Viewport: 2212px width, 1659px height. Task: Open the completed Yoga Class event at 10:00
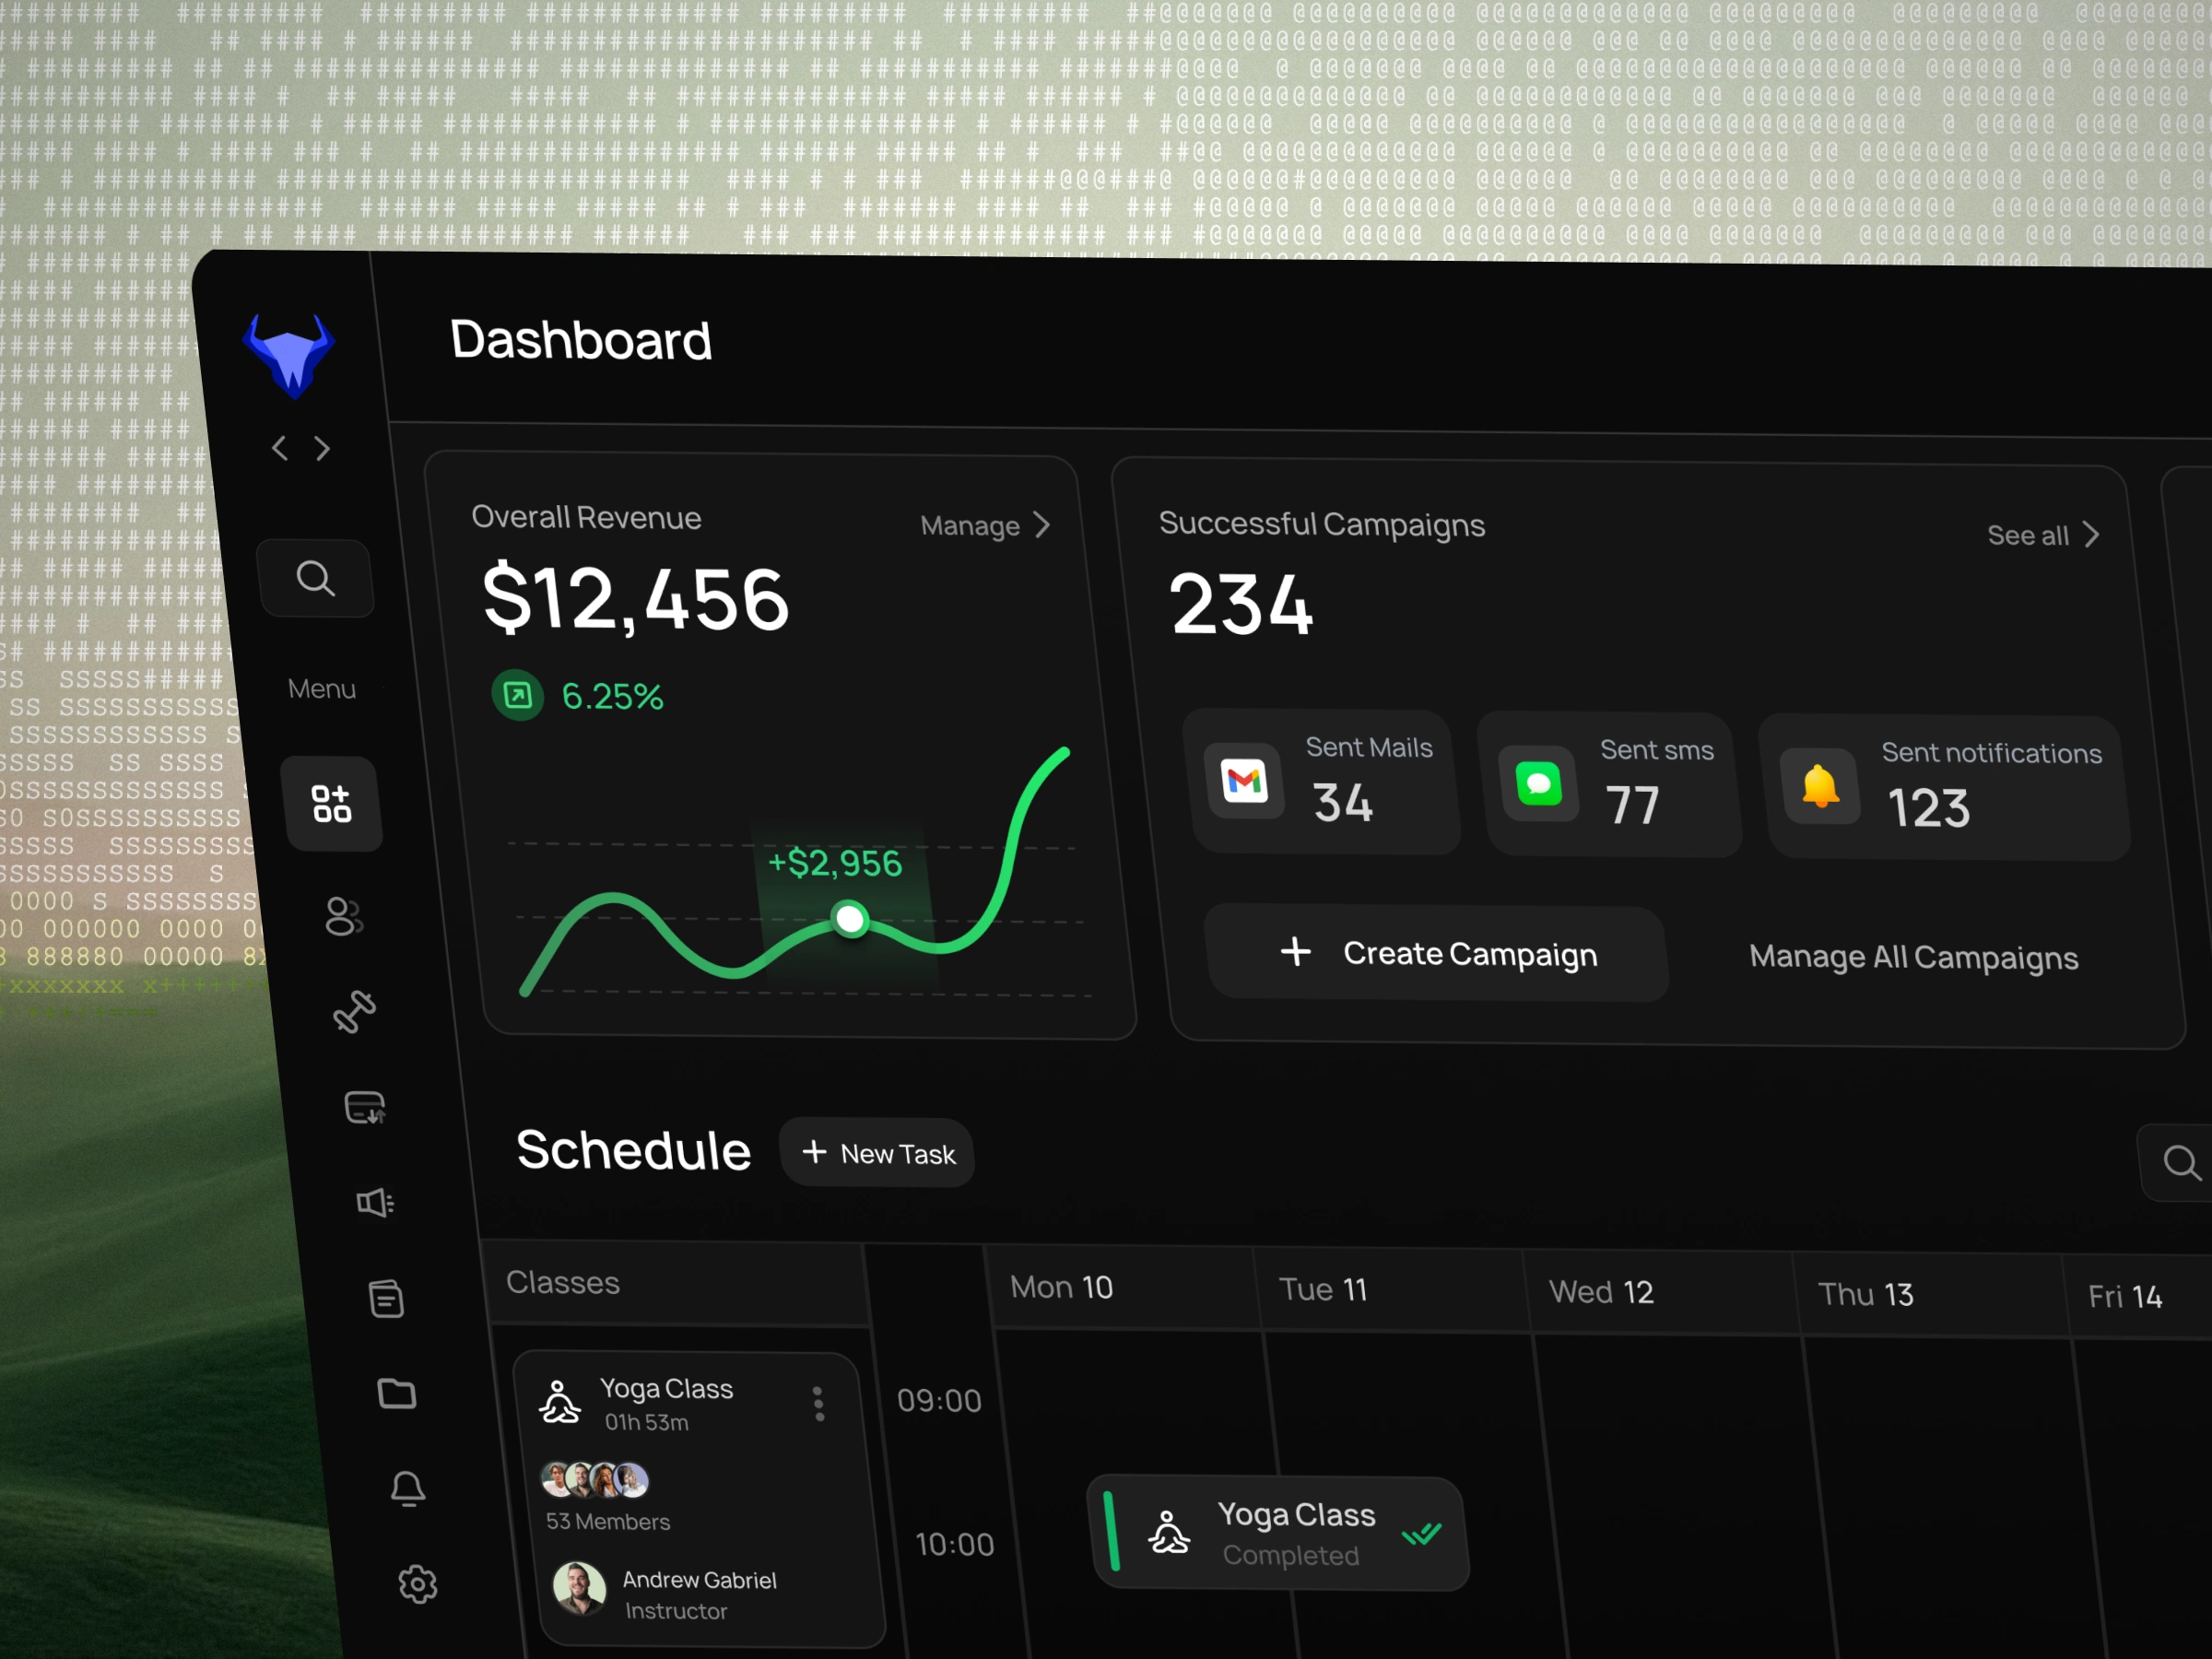(1278, 1533)
